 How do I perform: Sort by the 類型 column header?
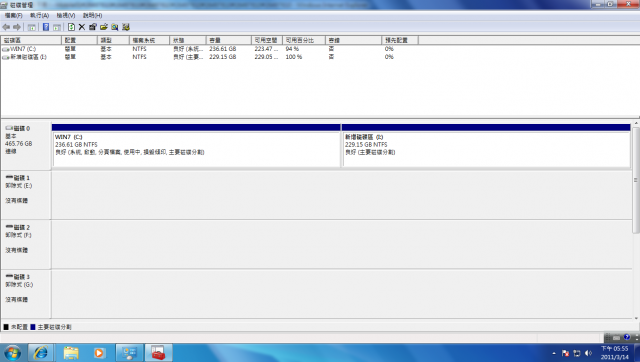tap(113, 40)
